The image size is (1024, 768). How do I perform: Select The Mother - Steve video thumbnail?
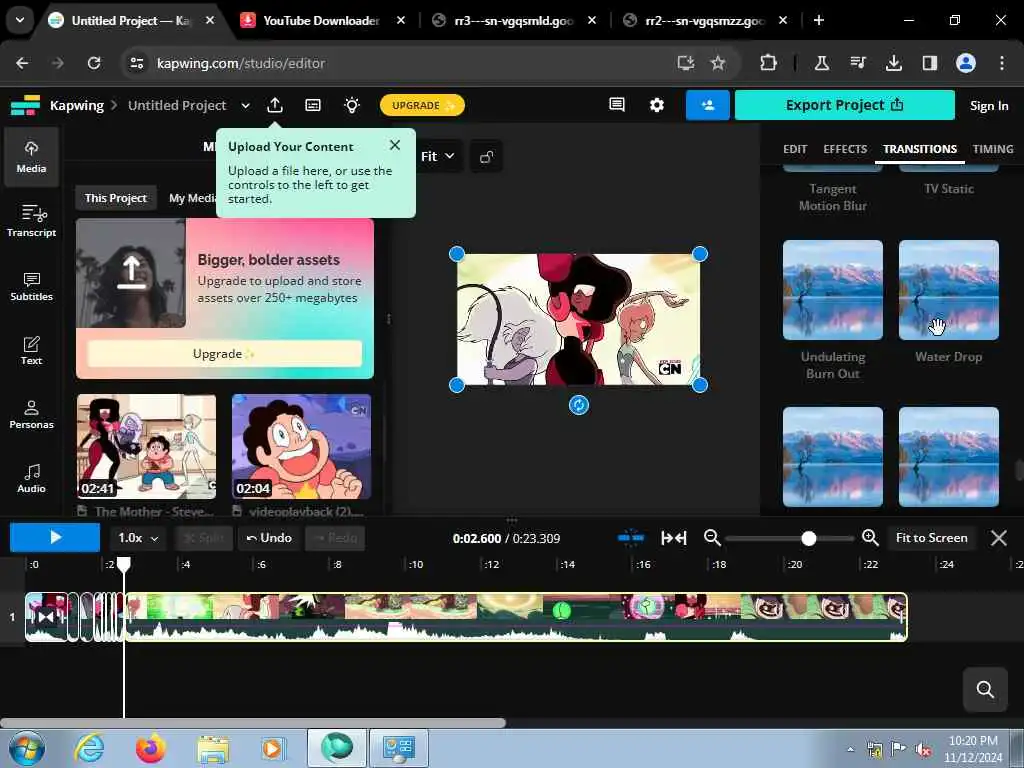[x=146, y=447]
